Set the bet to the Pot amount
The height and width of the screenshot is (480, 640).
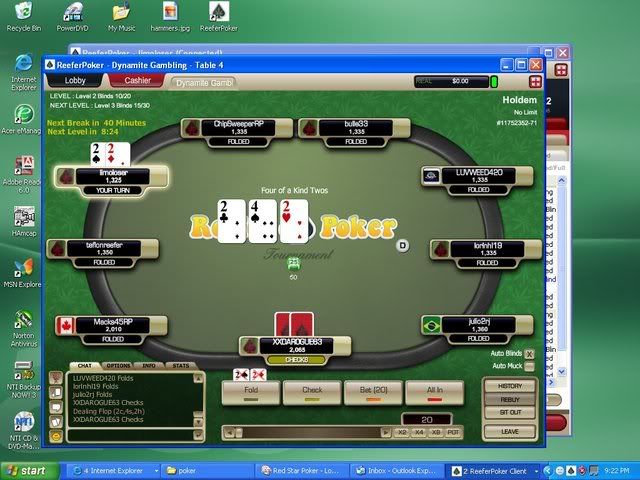coord(453,433)
